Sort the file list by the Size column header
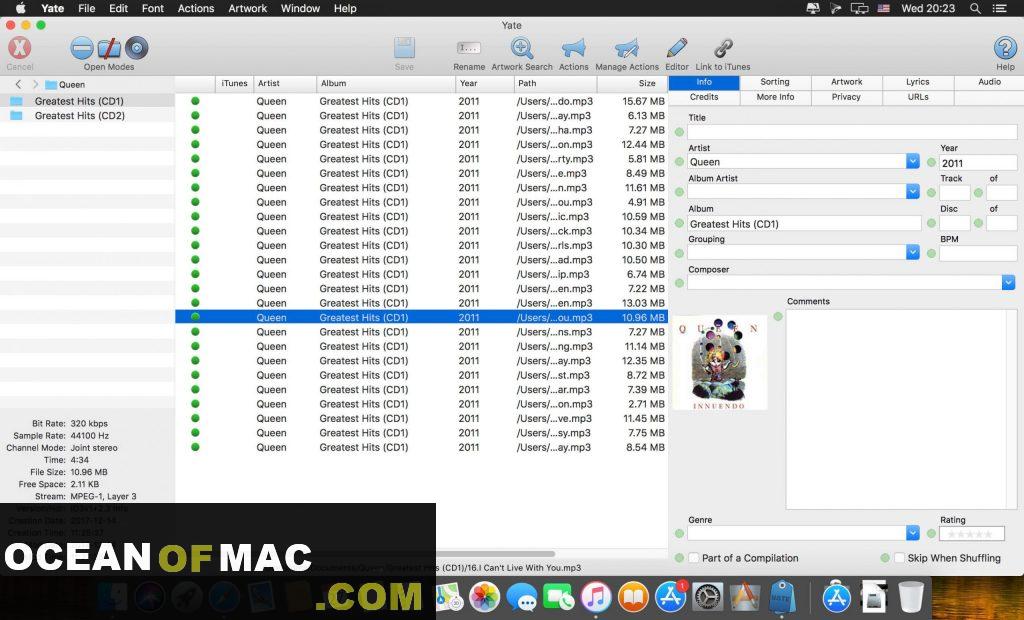The height and width of the screenshot is (620, 1024). click(x=632, y=84)
